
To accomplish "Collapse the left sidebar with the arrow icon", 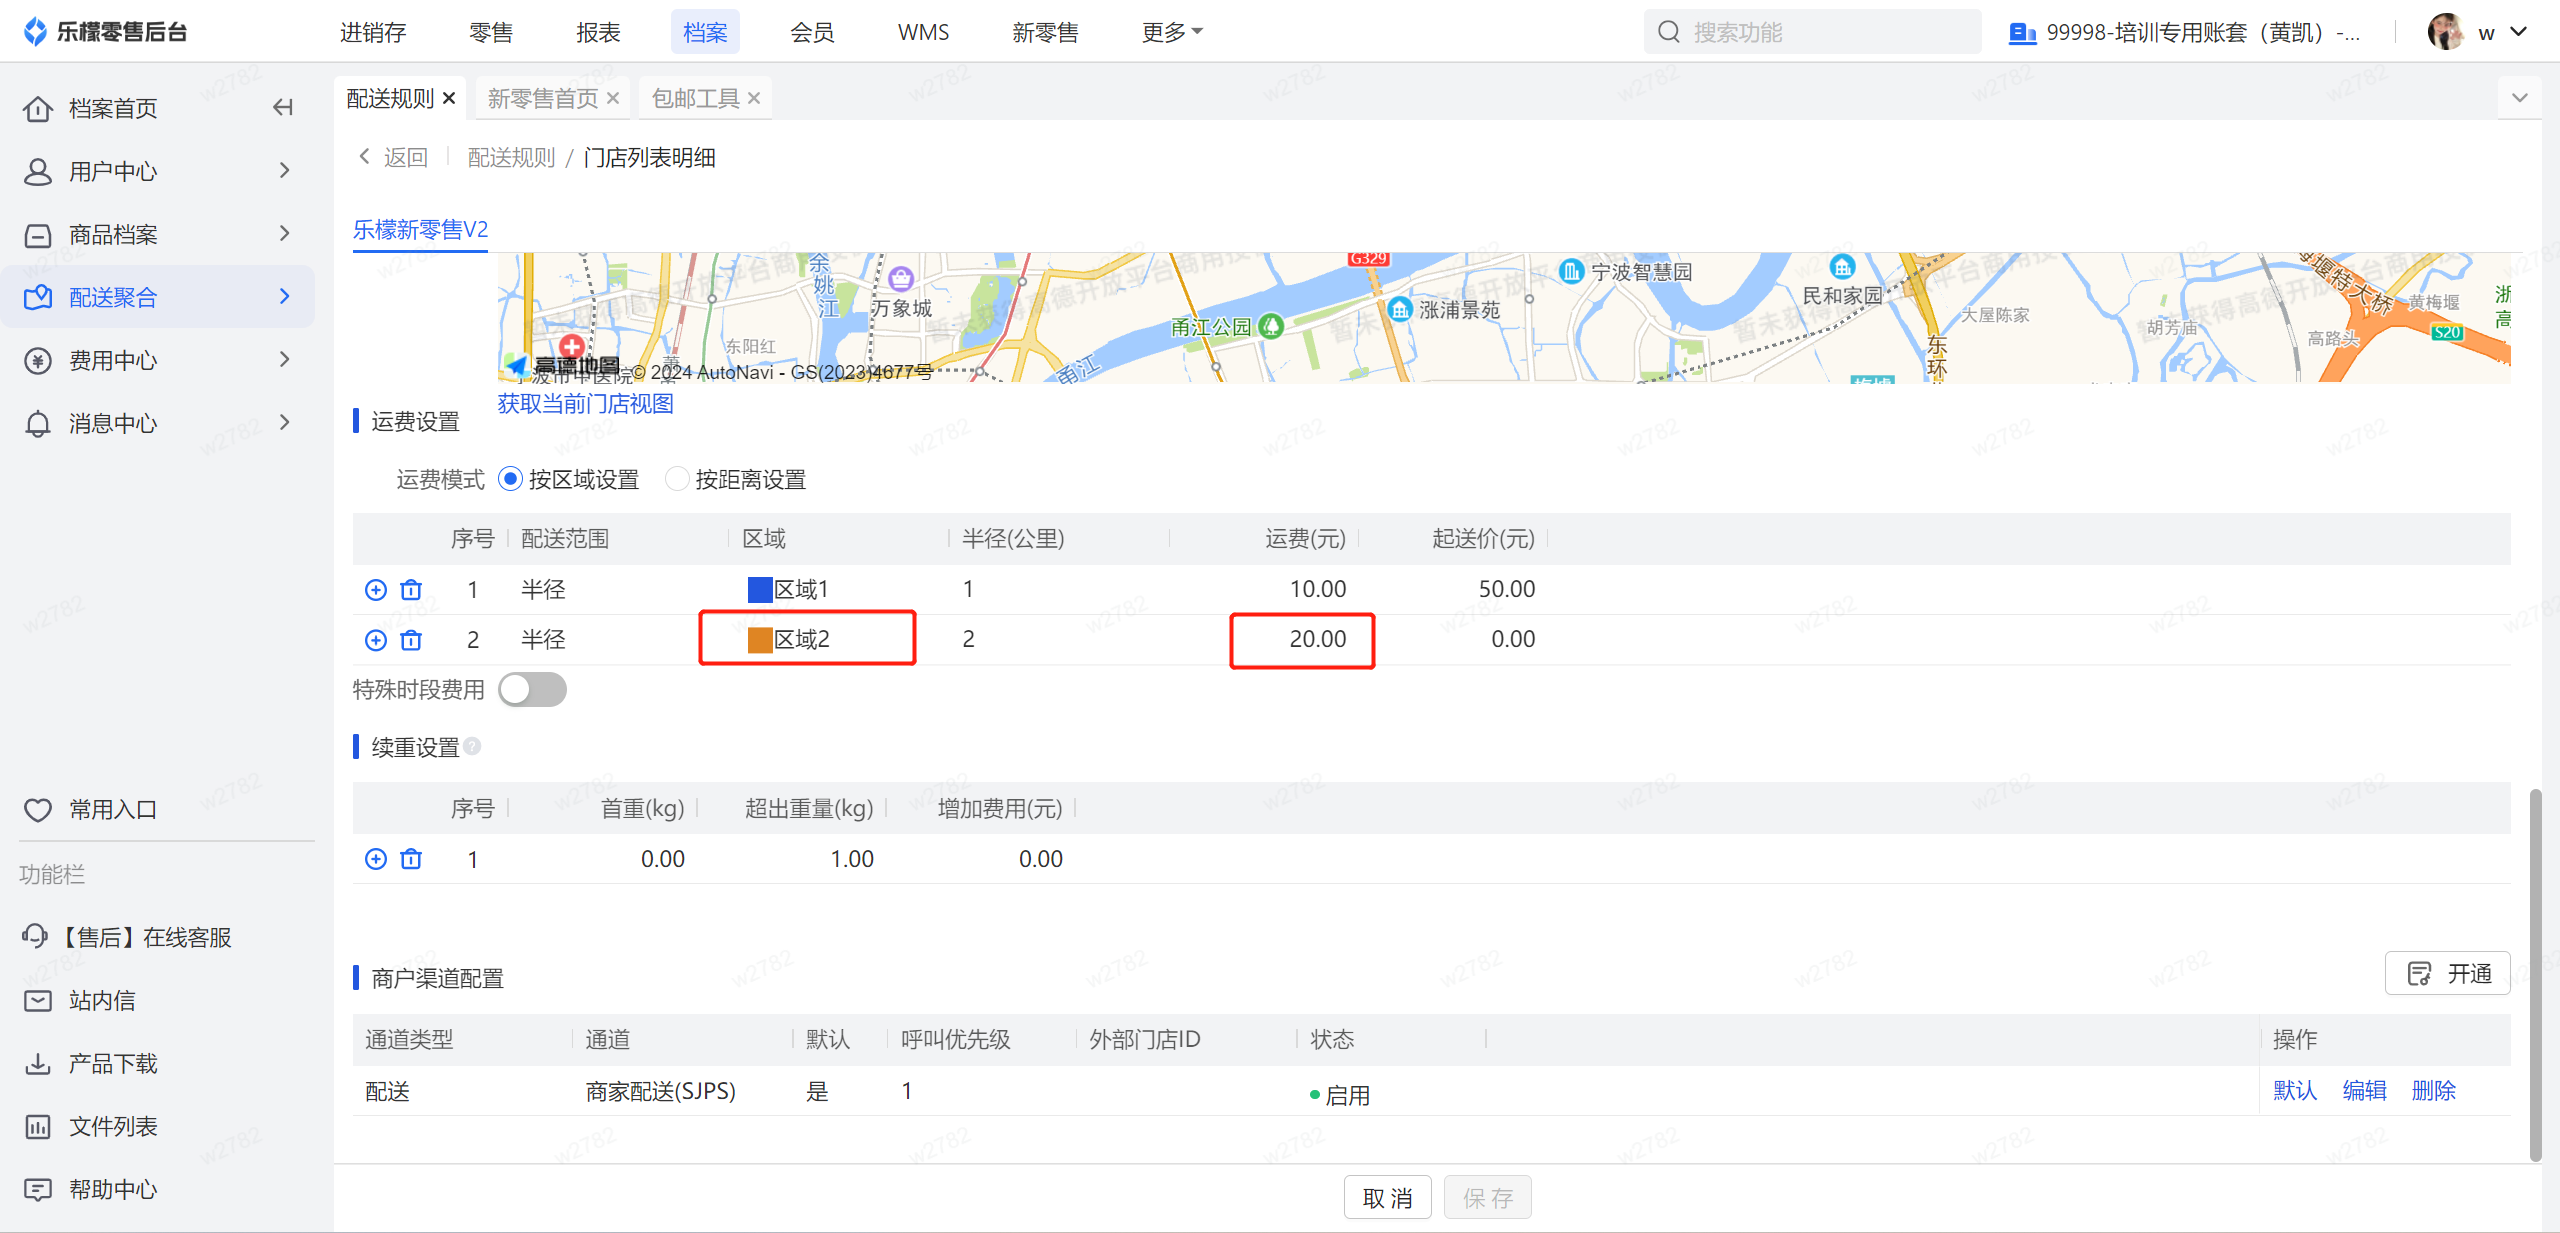I will [283, 108].
